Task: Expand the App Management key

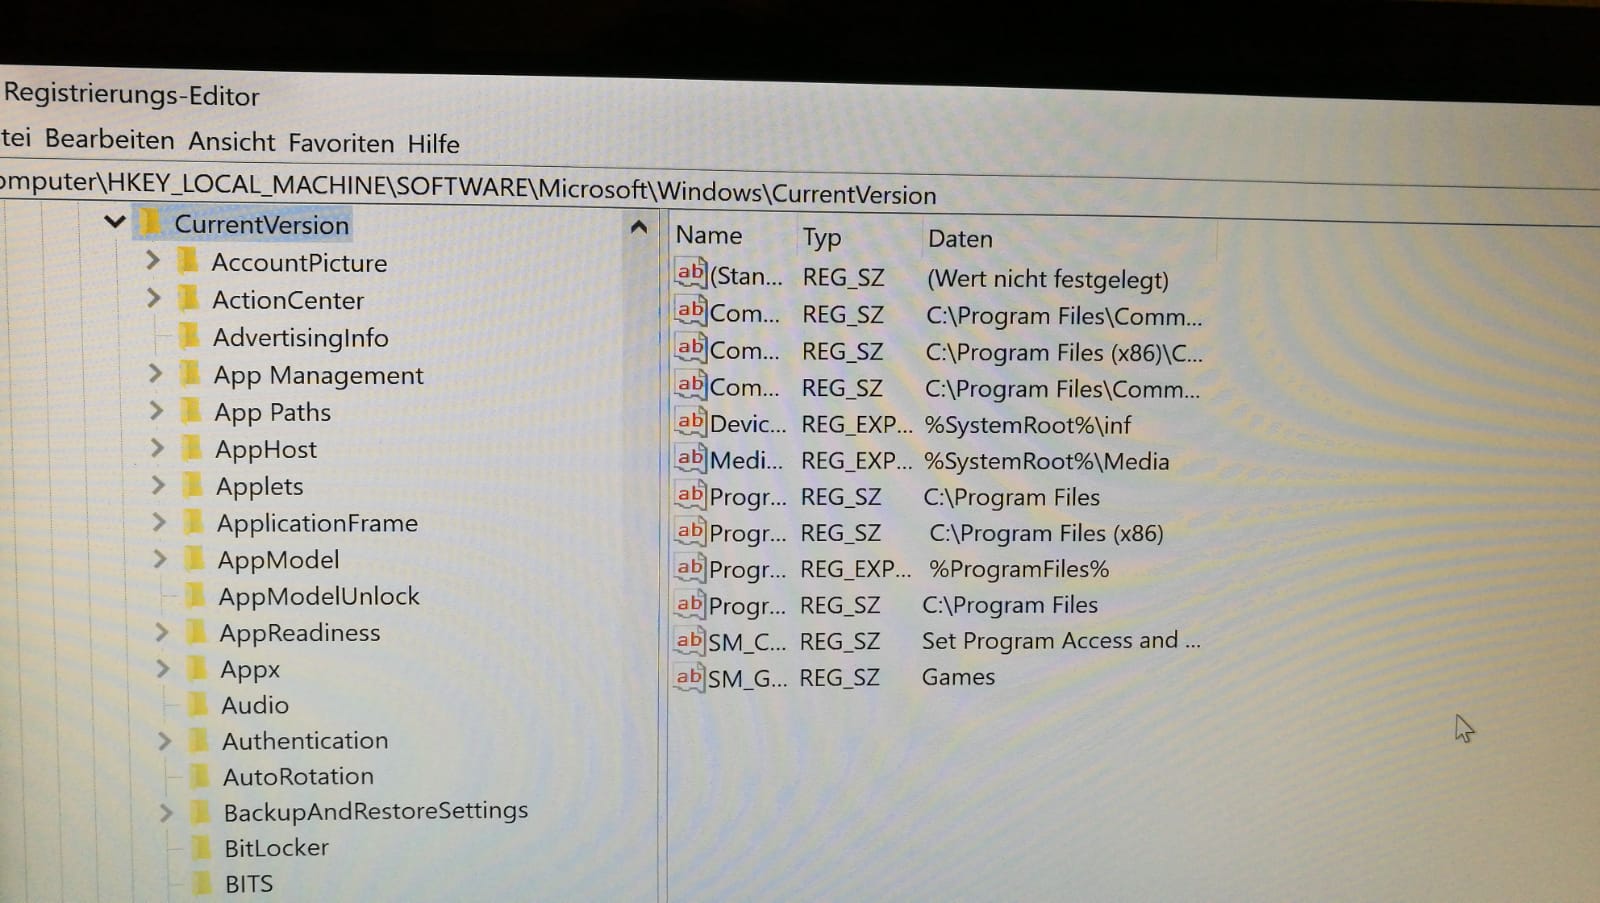Action: click(155, 373)
